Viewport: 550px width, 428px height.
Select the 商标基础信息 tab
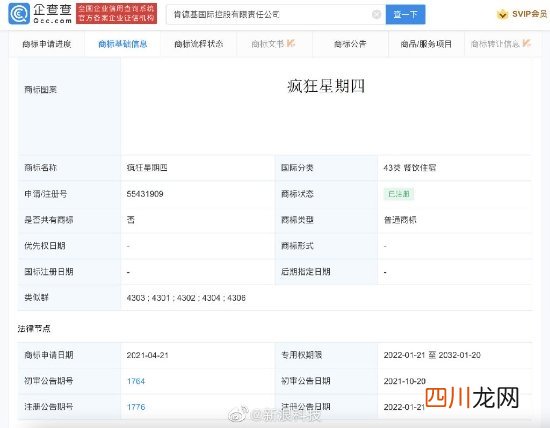click(x=122, y=44)
